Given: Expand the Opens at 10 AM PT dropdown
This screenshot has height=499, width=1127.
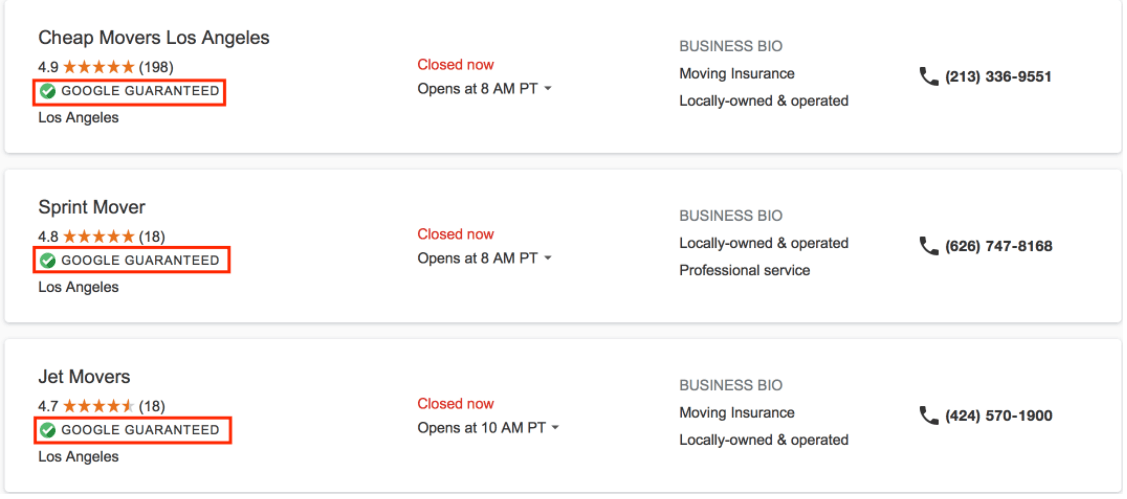Looking at the screenshot, I should point(555,429).
